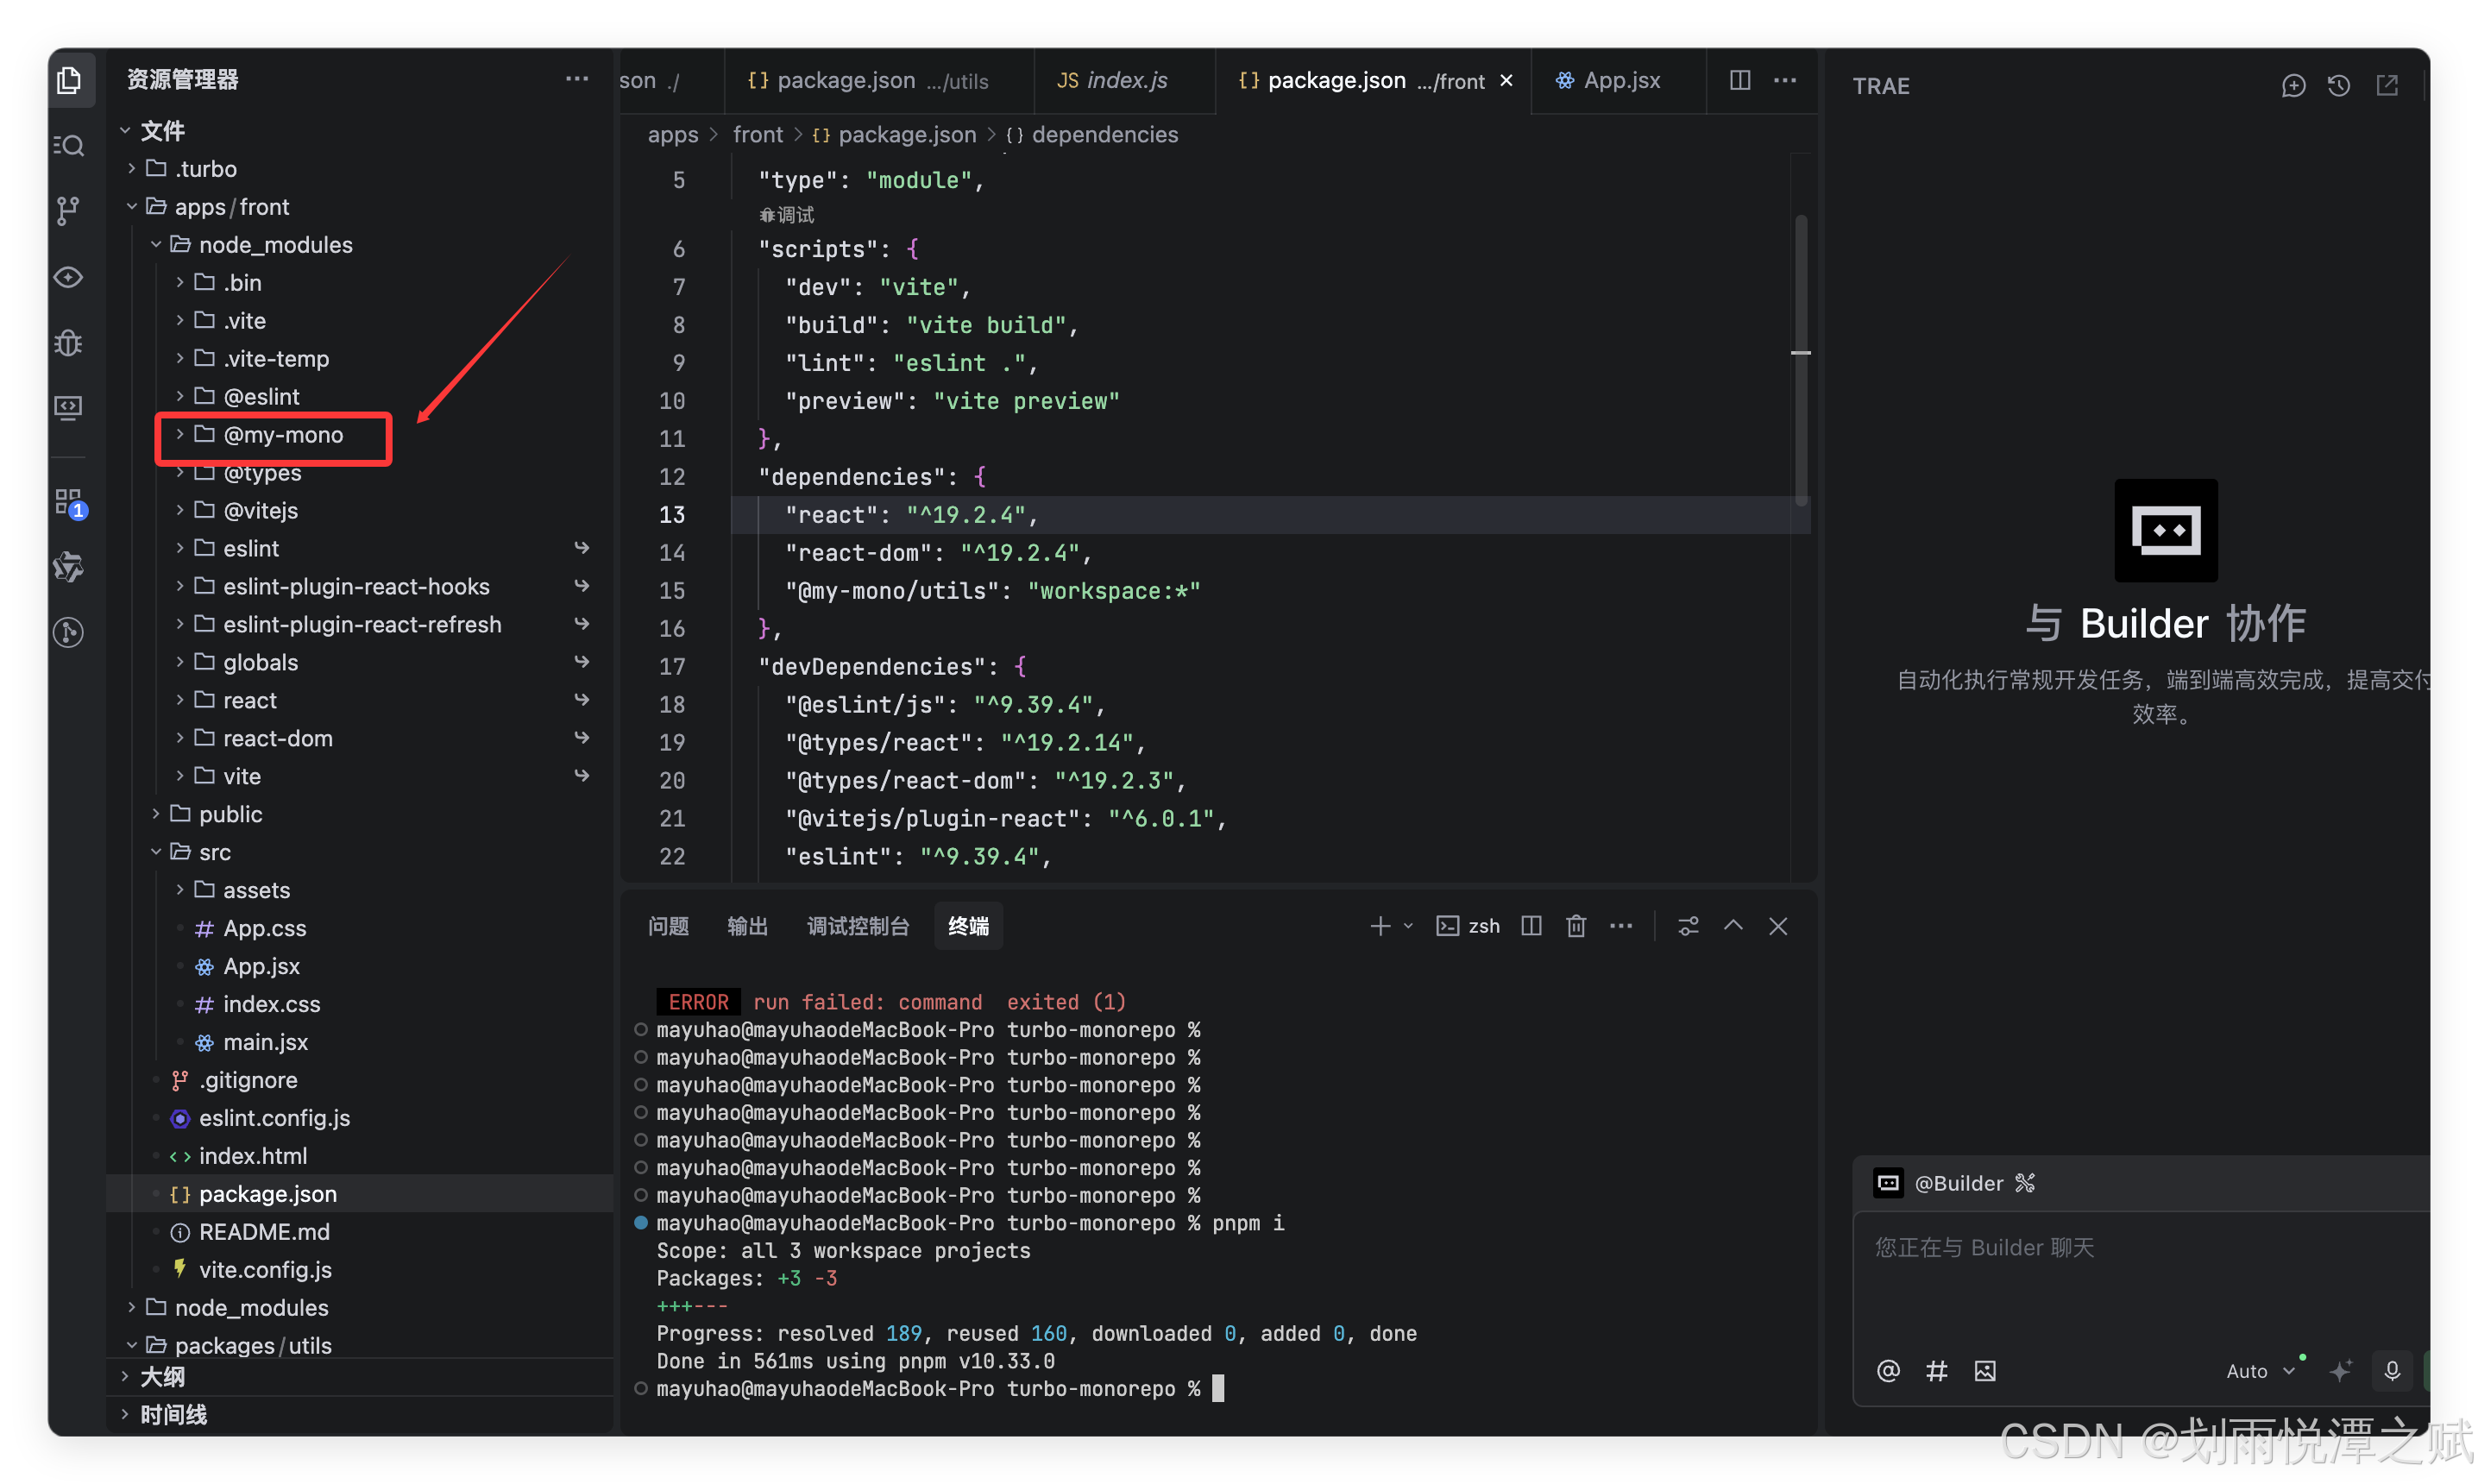Click the kill terminal trash icon
Image resolution: width=2478 pixels, height=1484 pixels.
point(1576,926)
